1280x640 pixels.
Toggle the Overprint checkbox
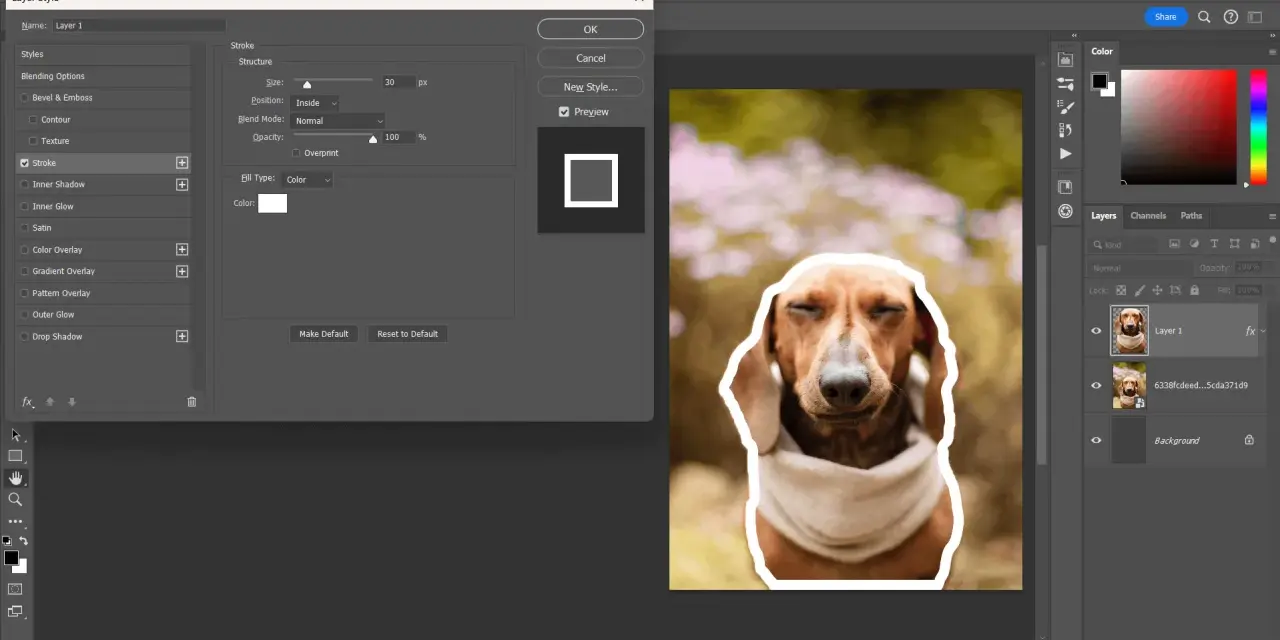(296, 153)
